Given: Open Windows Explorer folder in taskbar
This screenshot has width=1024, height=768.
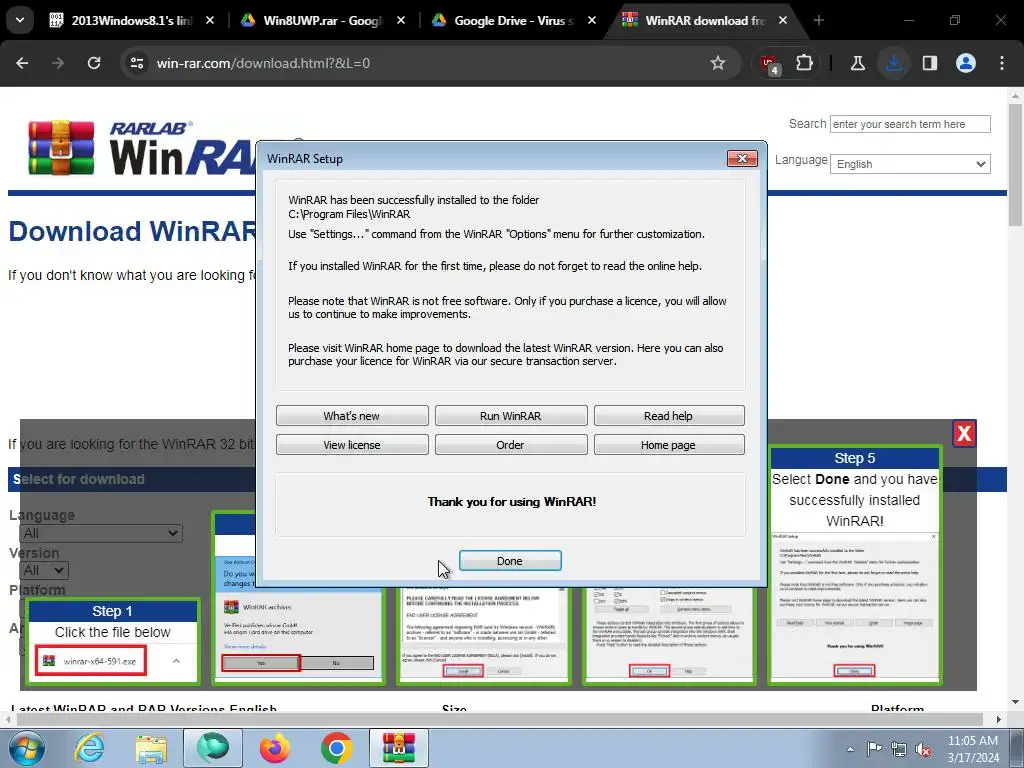Looking at the screenshot, I should pos(151,748).
